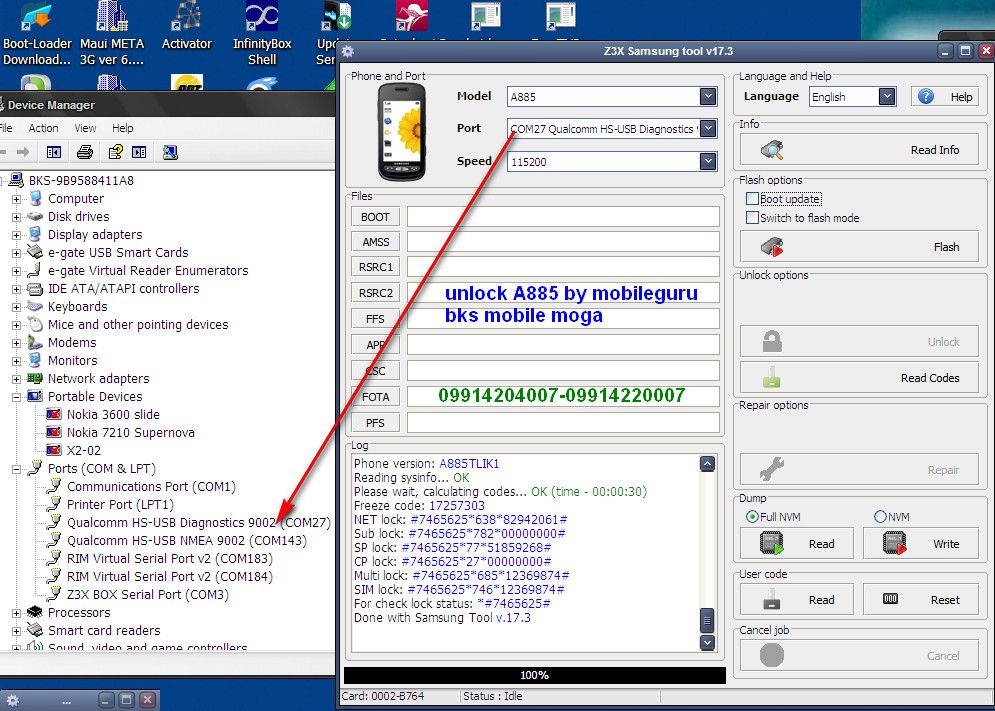Click the Device Manager print toolbar icon
Image resolution: width=995 pixels, height=711 pixels.
coord(84,152)
